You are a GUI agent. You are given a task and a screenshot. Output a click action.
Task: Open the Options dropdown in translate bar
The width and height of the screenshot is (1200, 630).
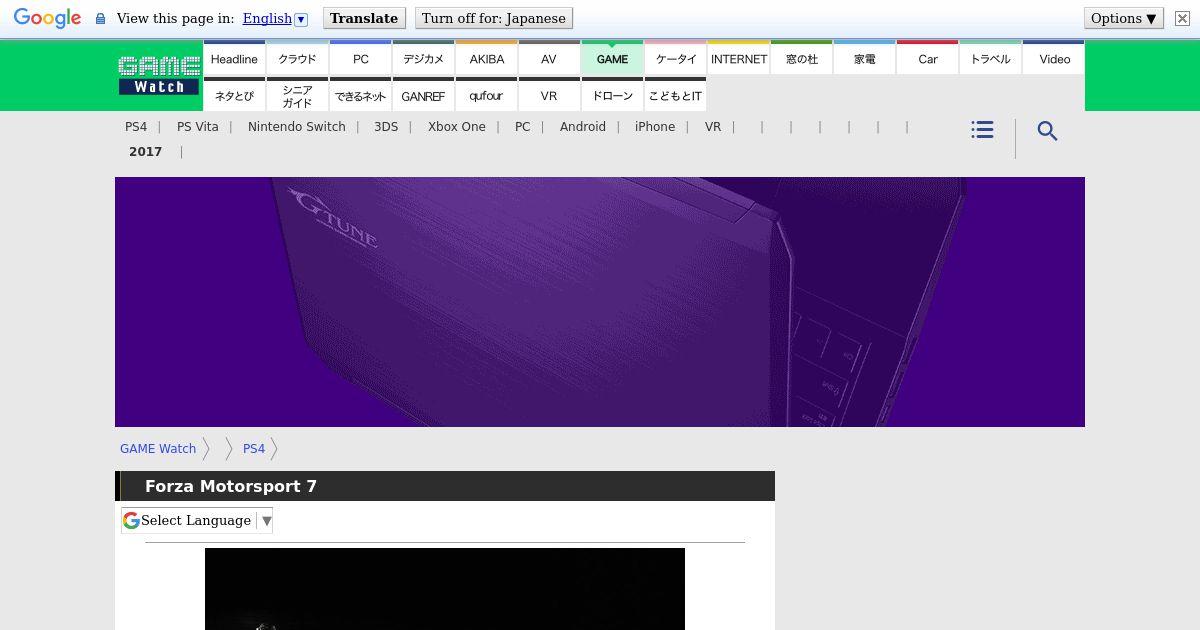[x=1124, y=18]
